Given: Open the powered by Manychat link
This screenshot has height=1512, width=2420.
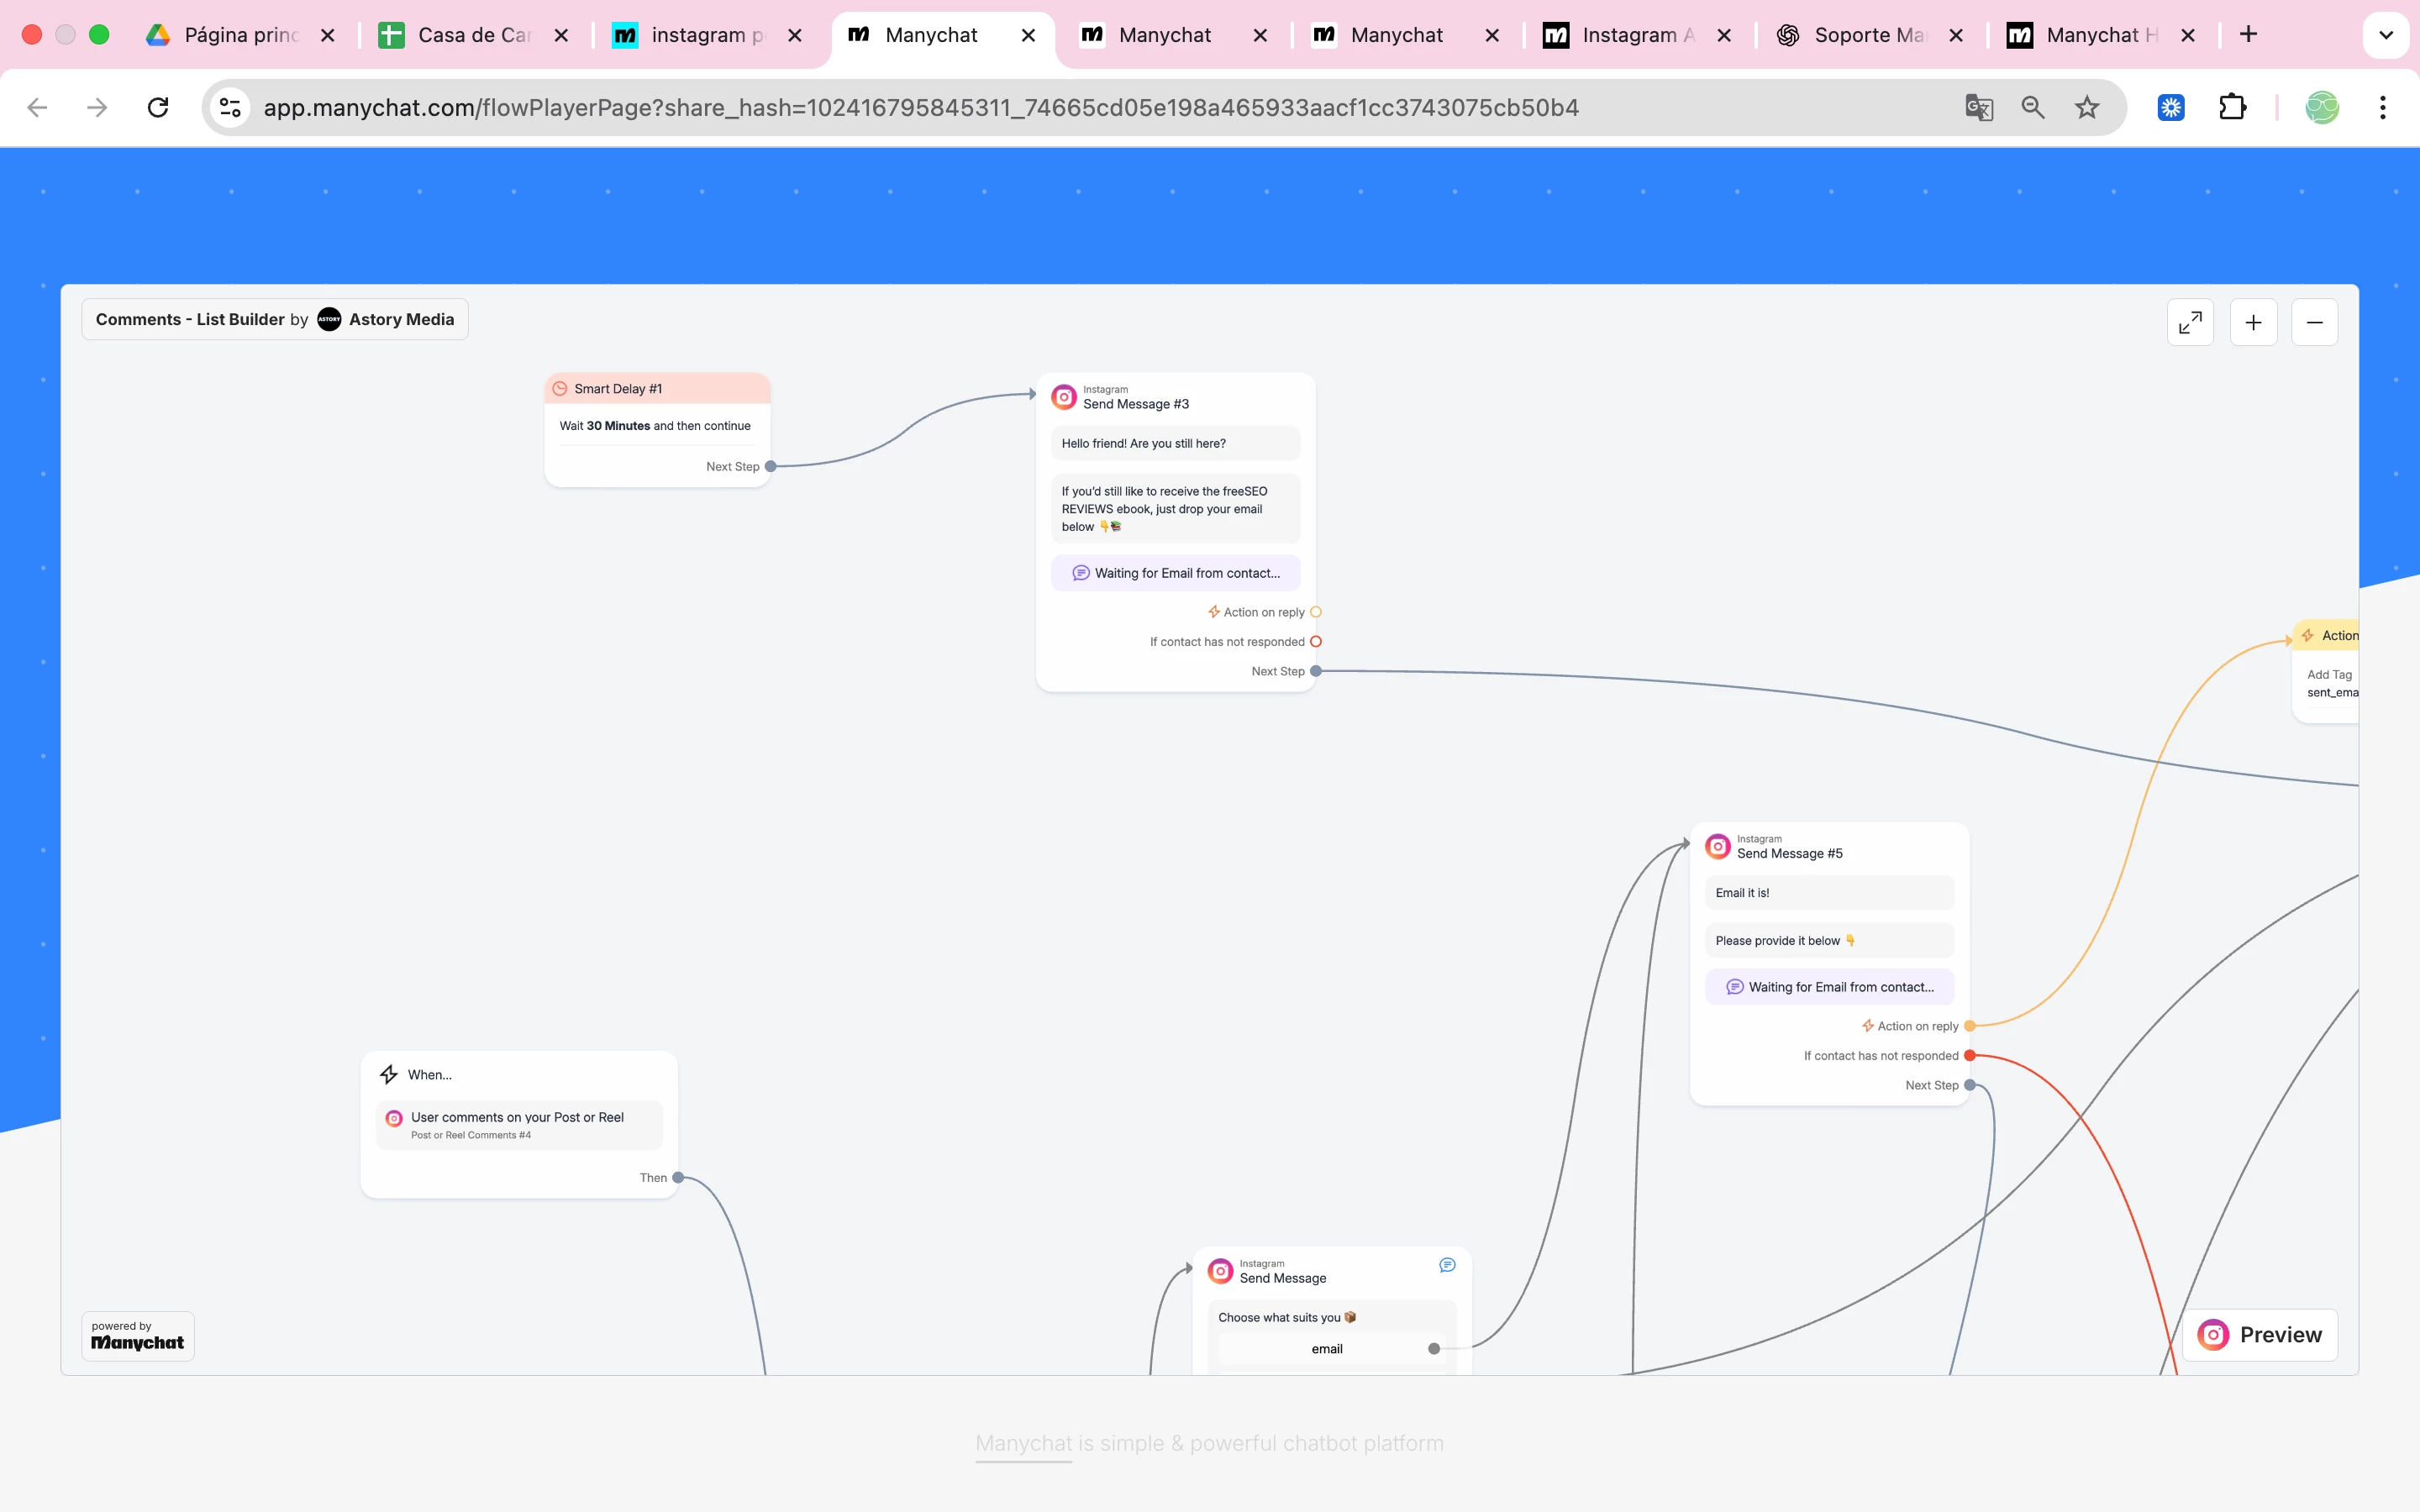Looking at the screenshot, I should coord(137,1336).
